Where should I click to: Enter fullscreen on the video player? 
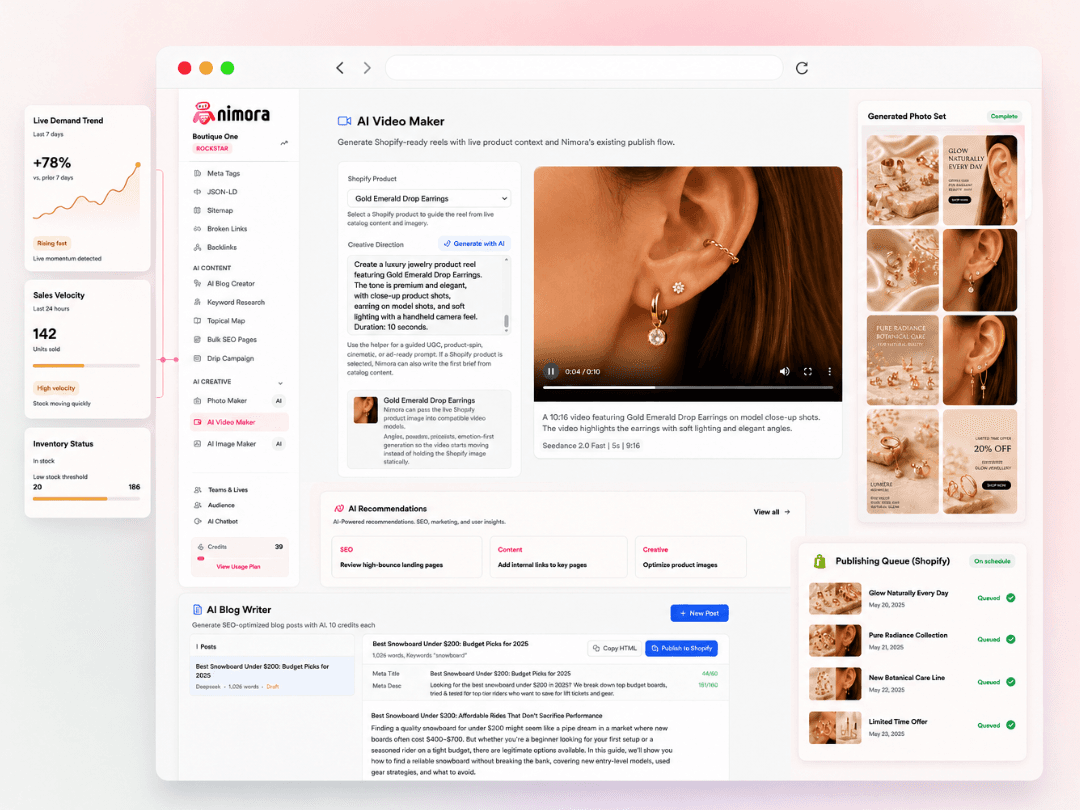(807, 371)
